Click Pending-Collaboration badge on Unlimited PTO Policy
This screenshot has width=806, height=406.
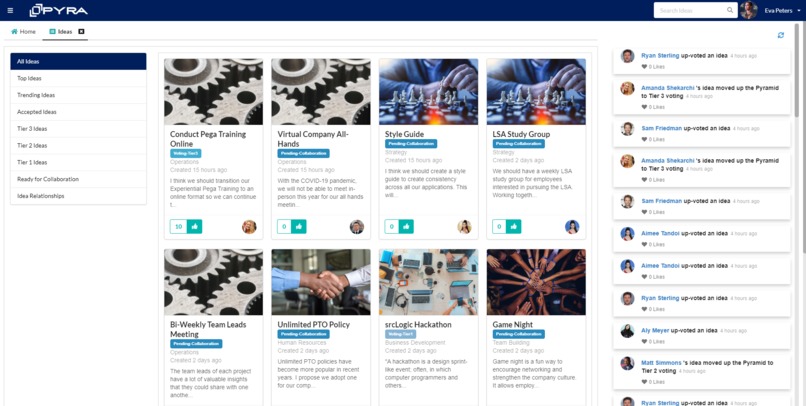(303, 334)
